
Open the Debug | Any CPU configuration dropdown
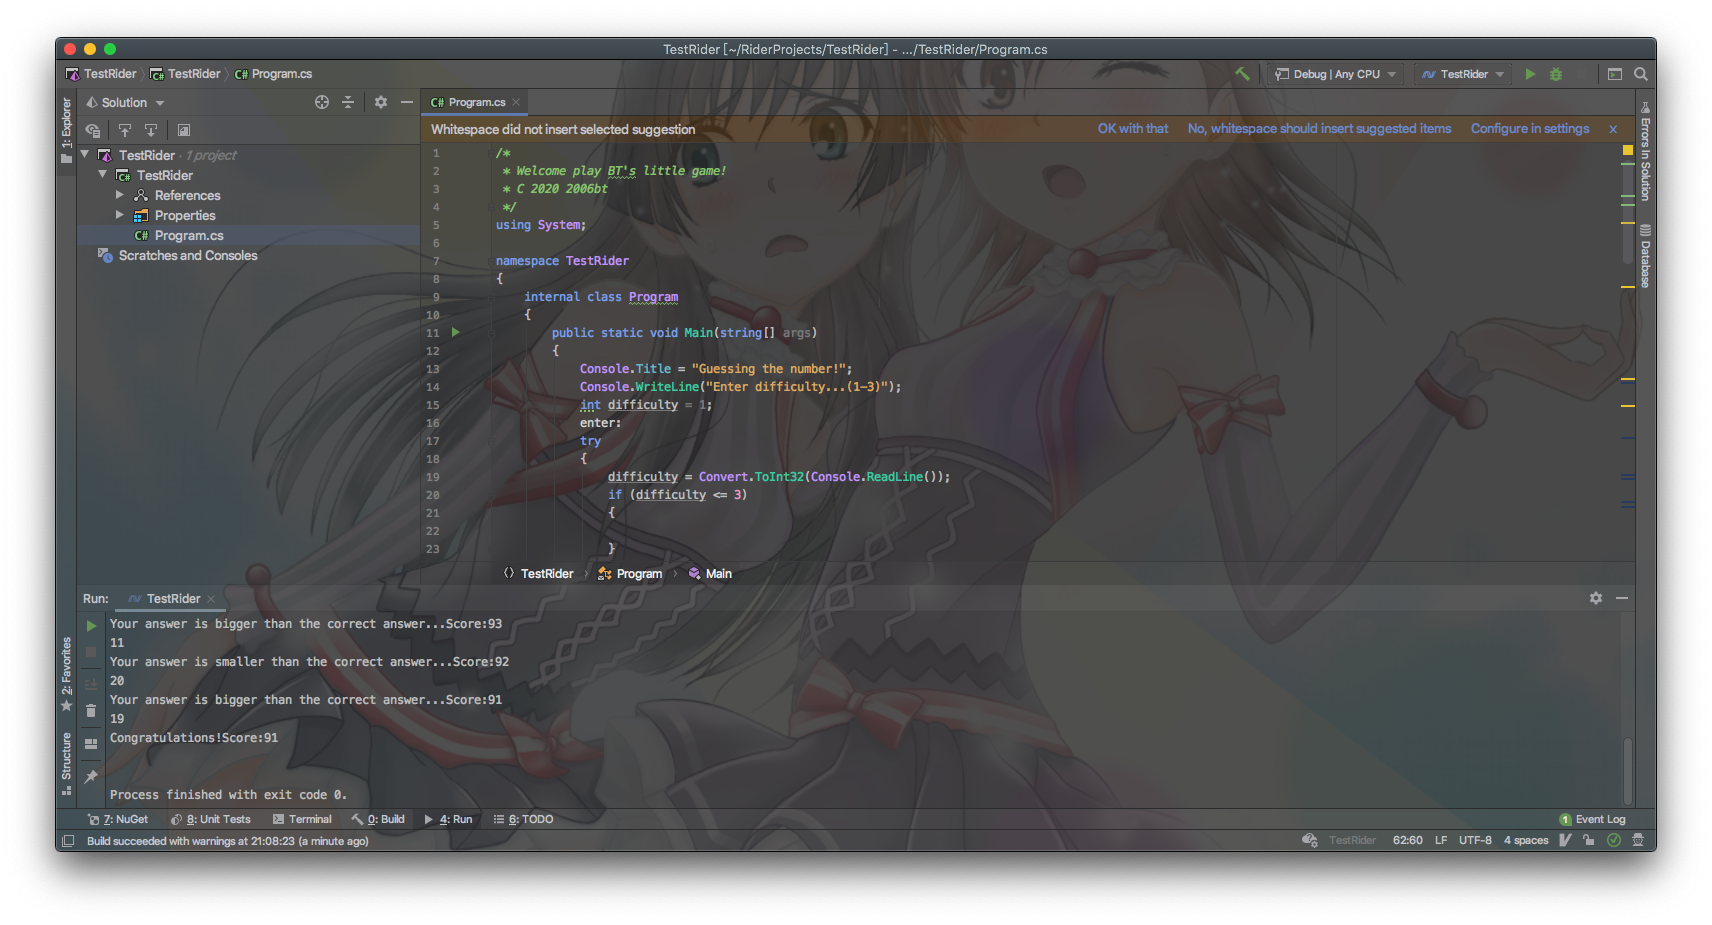1335,74
